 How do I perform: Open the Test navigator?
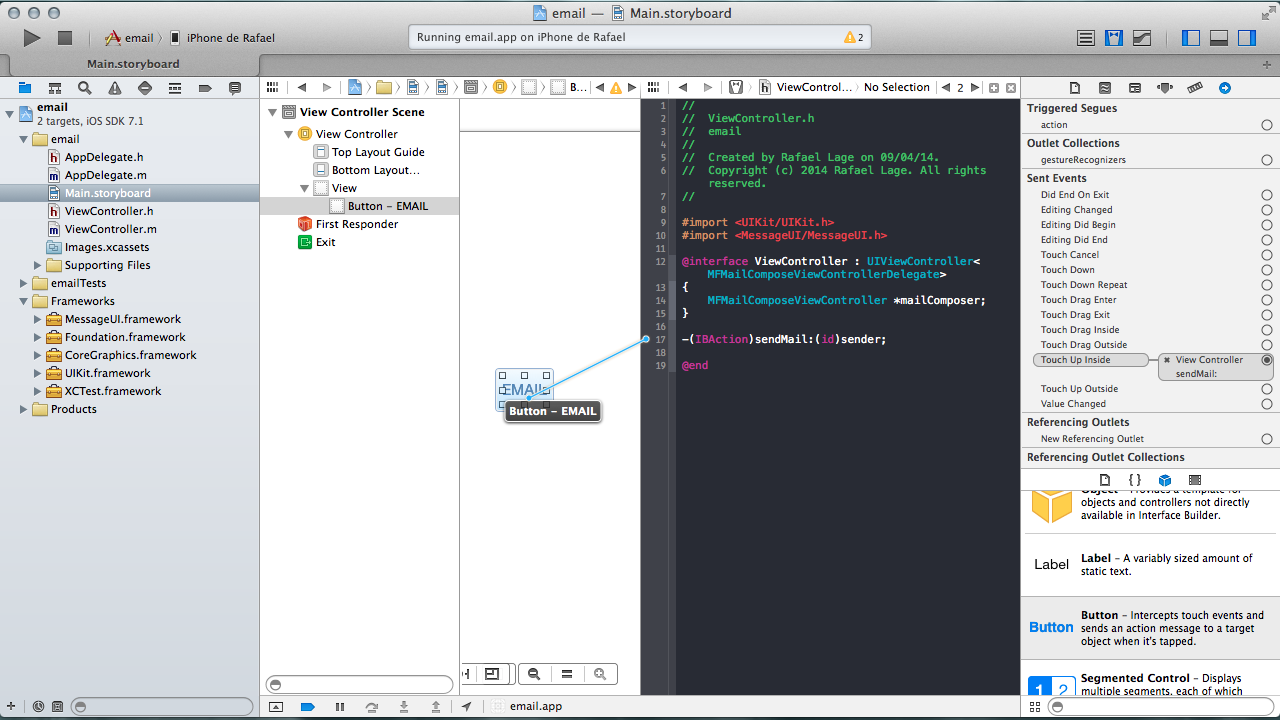[x=145, y=88]
